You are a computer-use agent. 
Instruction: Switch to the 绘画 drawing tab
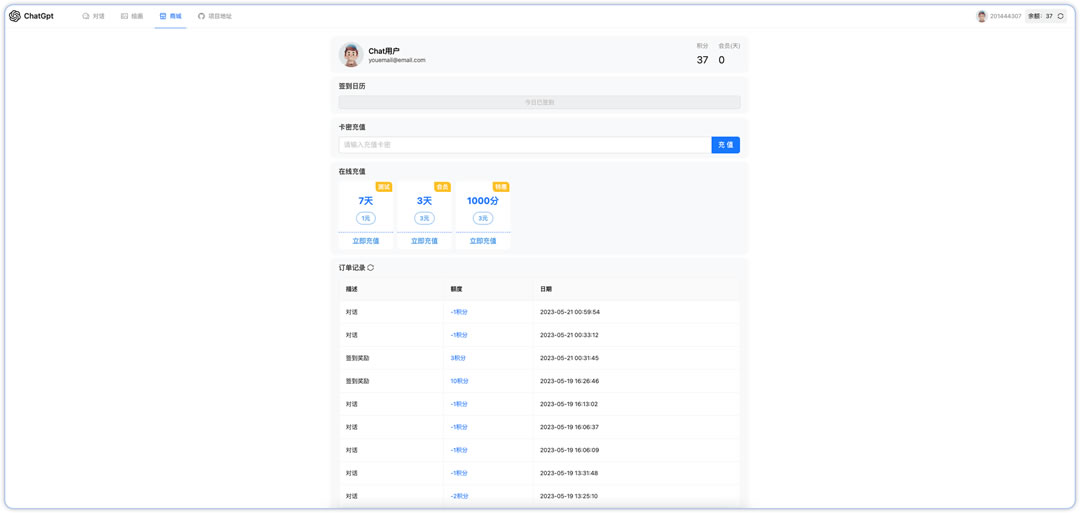pyautogui.click(x=132, y=16)
